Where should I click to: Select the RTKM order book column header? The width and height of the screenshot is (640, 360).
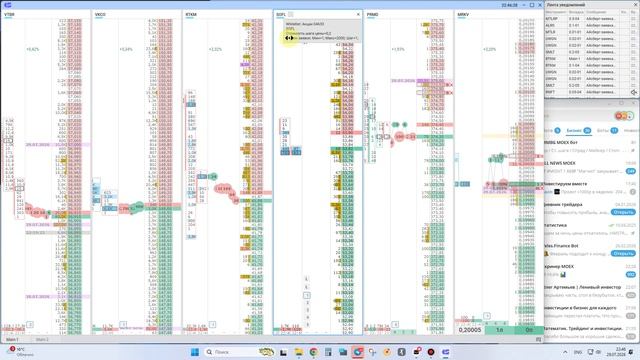(191, 14)
